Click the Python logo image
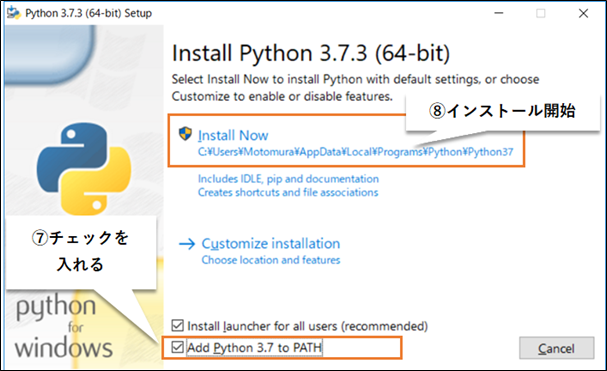Viewport: 607px width, 371px height. (x=84, y=169)
